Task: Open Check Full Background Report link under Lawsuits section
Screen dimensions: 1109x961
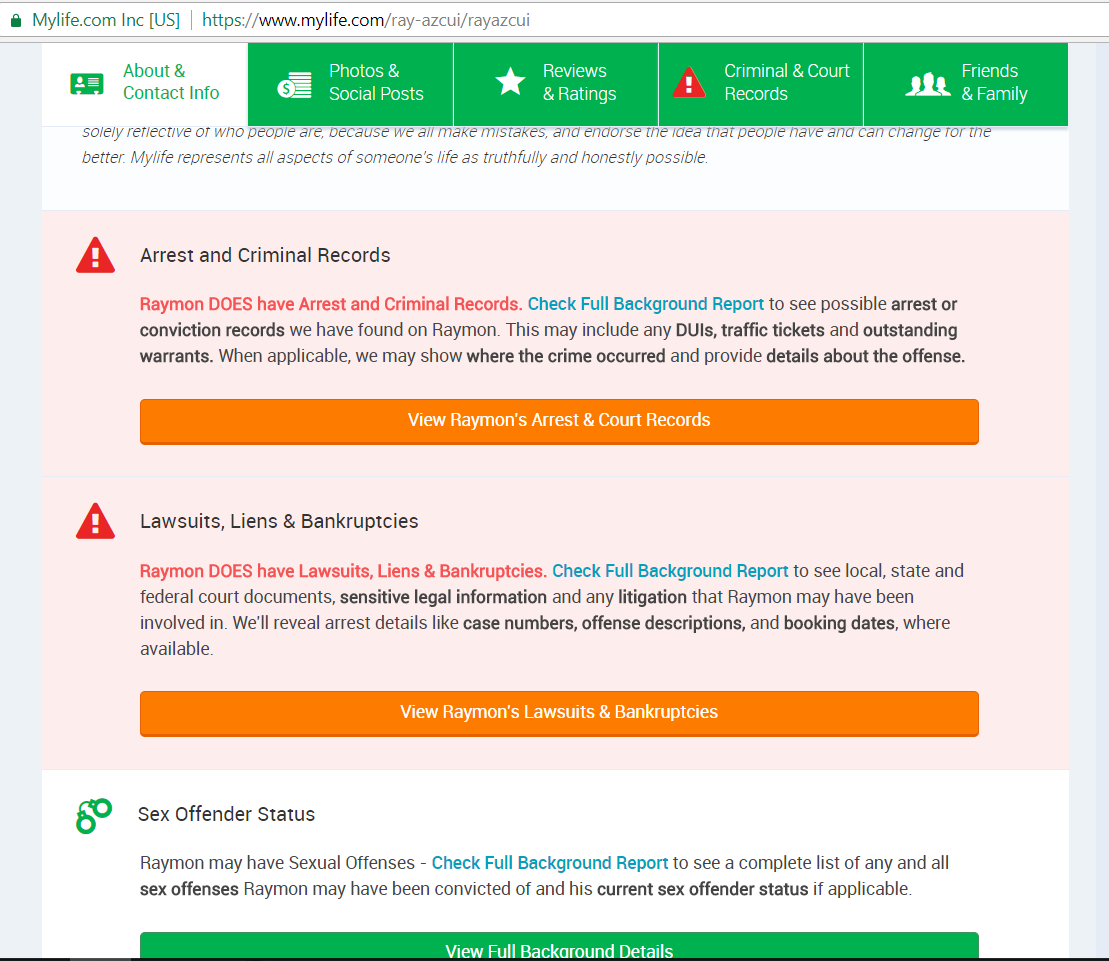Action: point(670,571)
